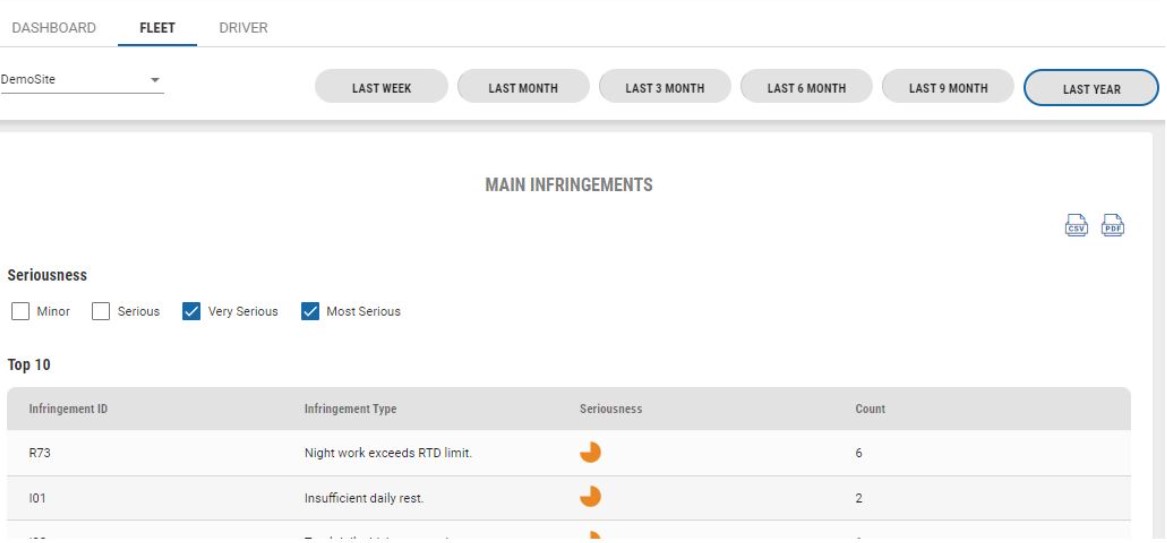Screen dimensions: 1167x543
Task: Enable the Minor seriousness checkbox
Action: (x=20, y=312)
